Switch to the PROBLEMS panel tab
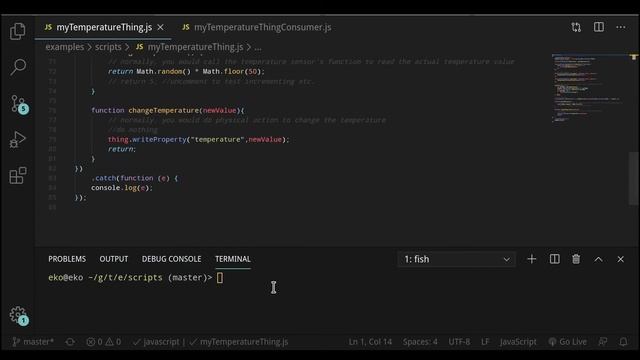 click(67, 259)
